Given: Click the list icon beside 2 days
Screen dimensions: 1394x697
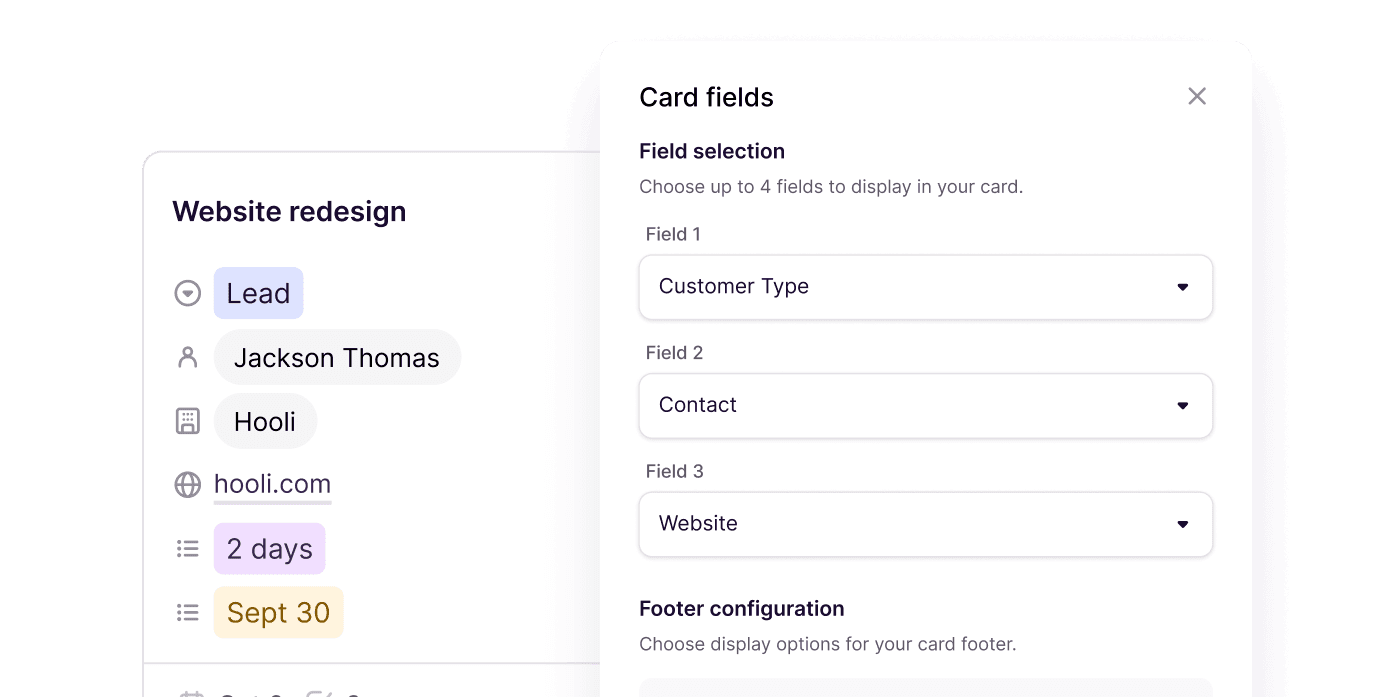Looking at the screenshot, I should tap(187, 549).
